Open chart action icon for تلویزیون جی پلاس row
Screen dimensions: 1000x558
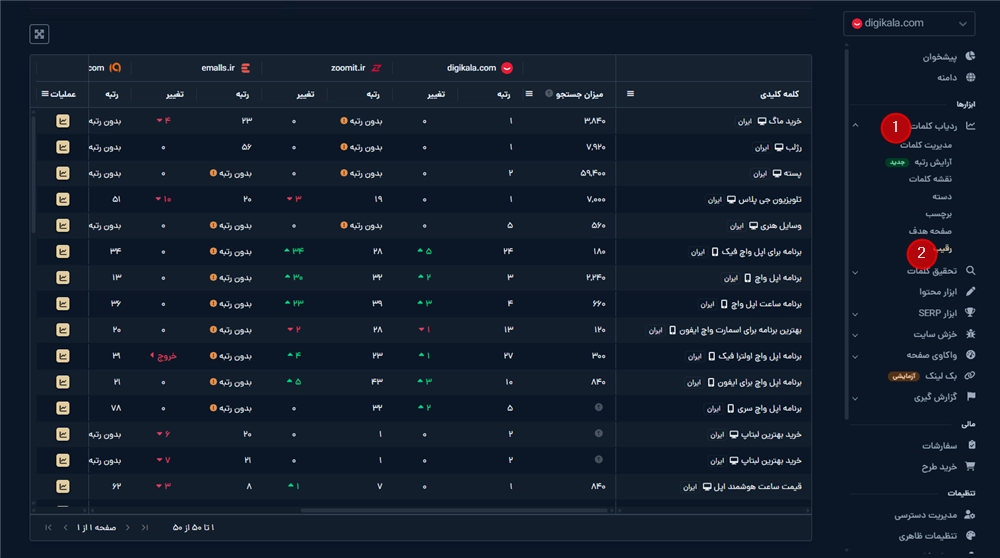pos(62,200)
